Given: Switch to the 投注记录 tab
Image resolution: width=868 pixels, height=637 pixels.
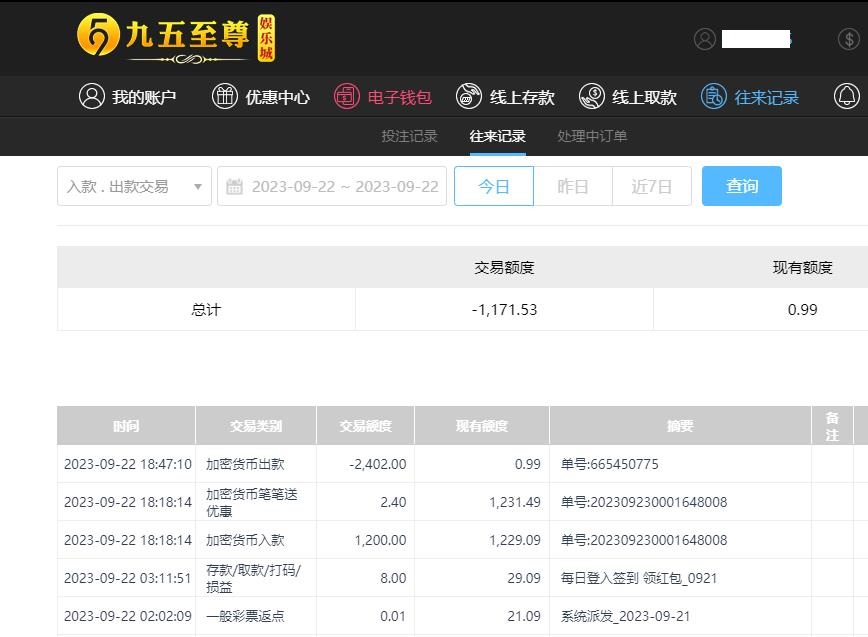Looking at the screenshot, I should (409, 136).
